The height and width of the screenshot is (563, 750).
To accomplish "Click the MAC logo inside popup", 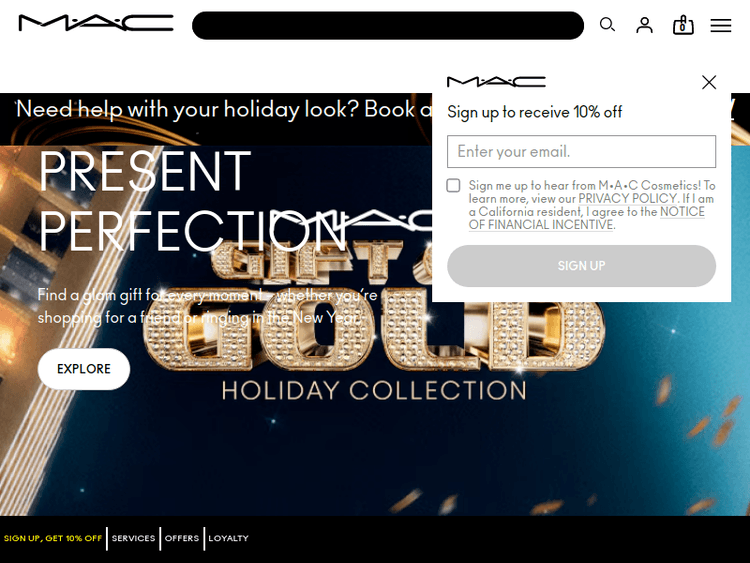I will click(x=496, y=82).
